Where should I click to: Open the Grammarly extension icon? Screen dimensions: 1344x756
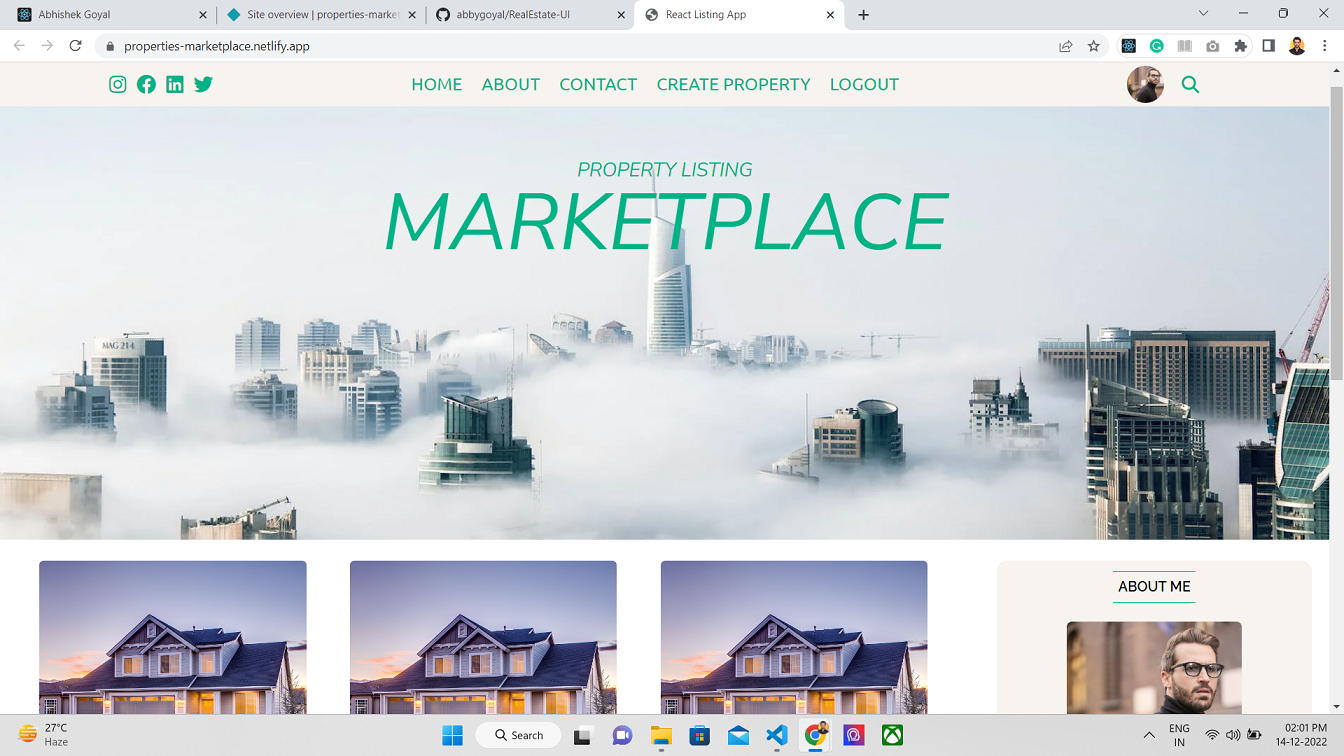pos(1157,46)
